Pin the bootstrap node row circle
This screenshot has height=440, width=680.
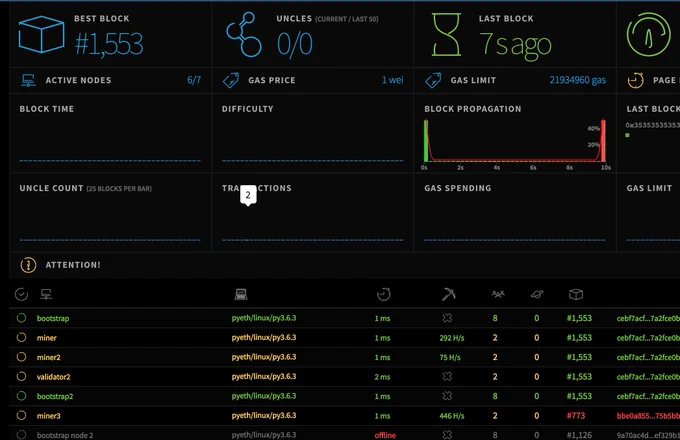21,318
